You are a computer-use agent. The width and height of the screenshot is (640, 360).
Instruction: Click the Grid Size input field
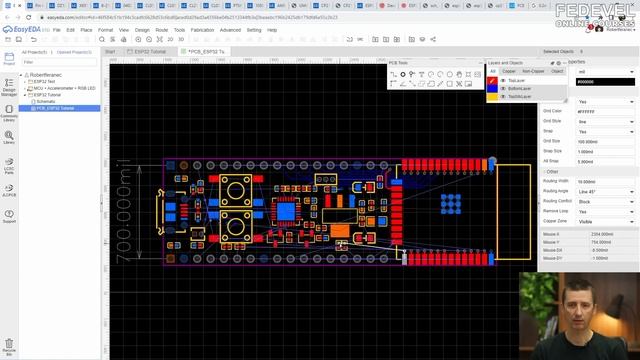coord(605,142)
